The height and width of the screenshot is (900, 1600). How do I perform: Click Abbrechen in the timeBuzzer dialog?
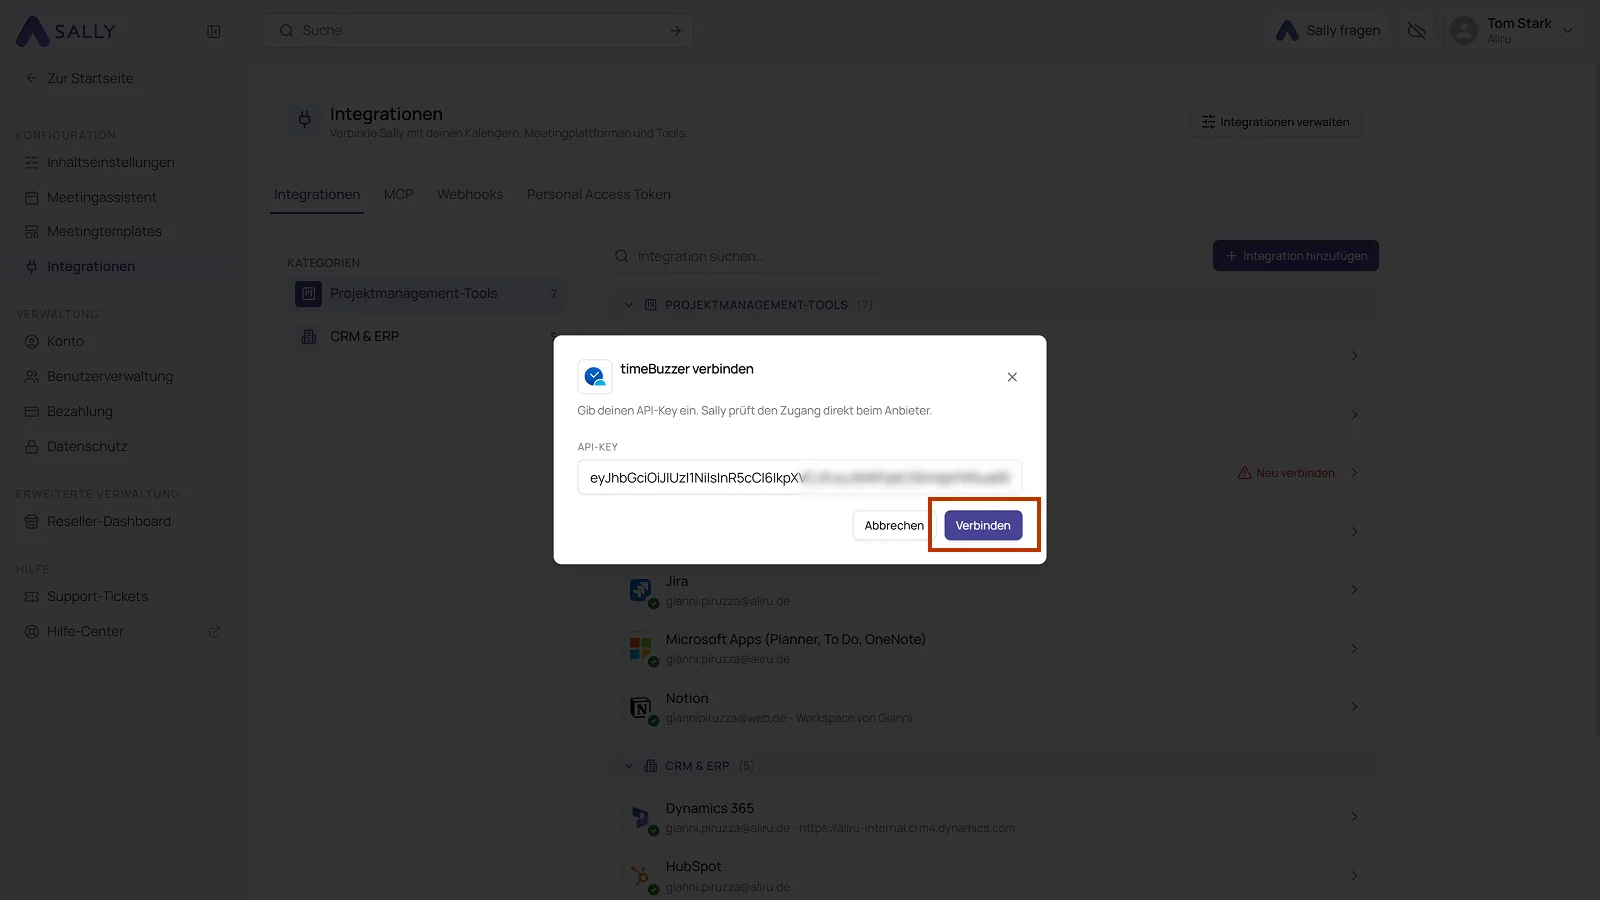point(894,525)
